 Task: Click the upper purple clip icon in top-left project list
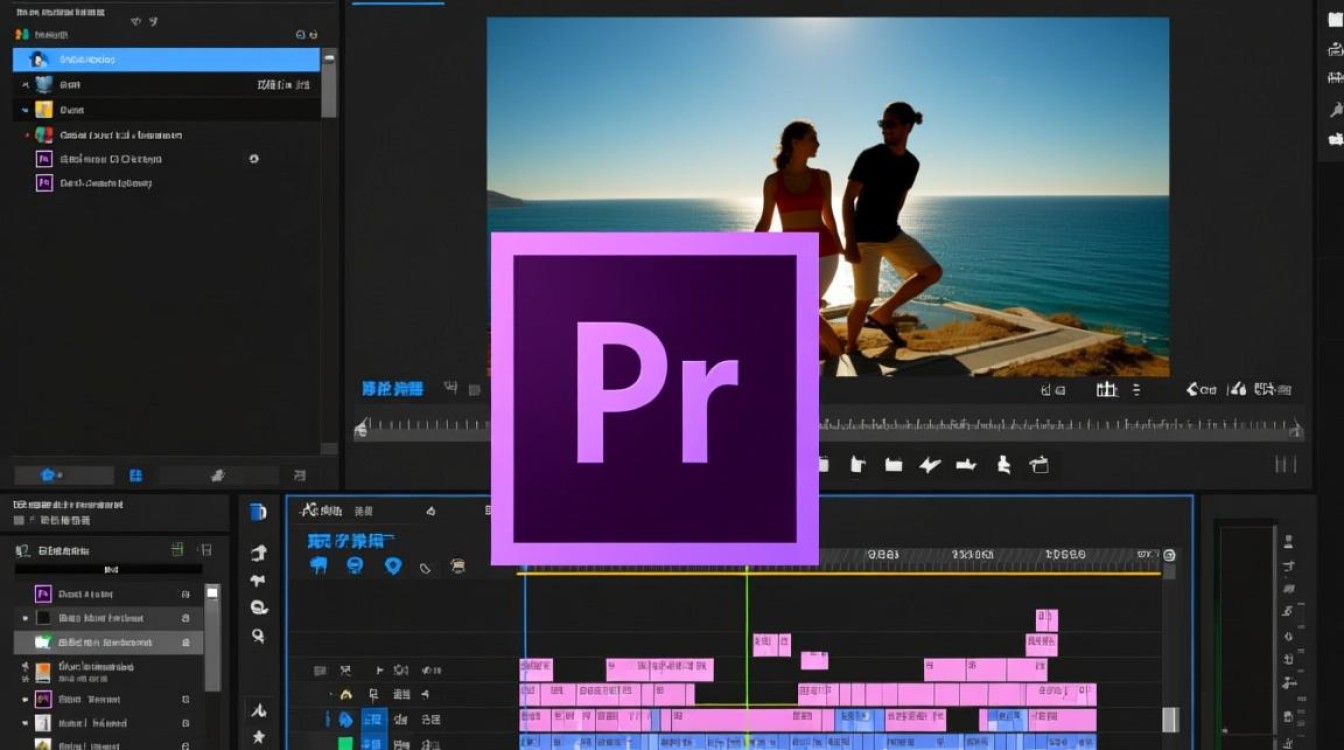point(44,158)
